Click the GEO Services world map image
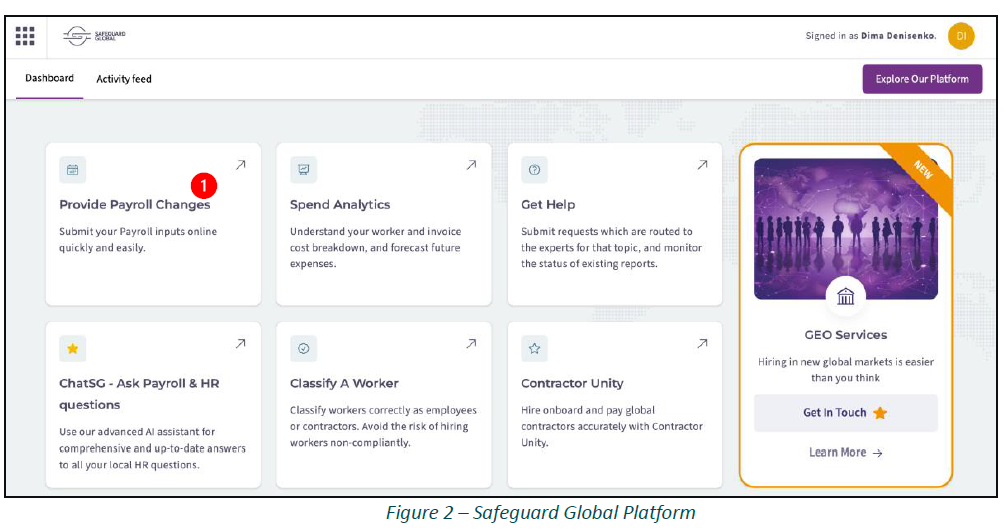This screenshot has height=531, width=1006. click(x=846, y=229)
